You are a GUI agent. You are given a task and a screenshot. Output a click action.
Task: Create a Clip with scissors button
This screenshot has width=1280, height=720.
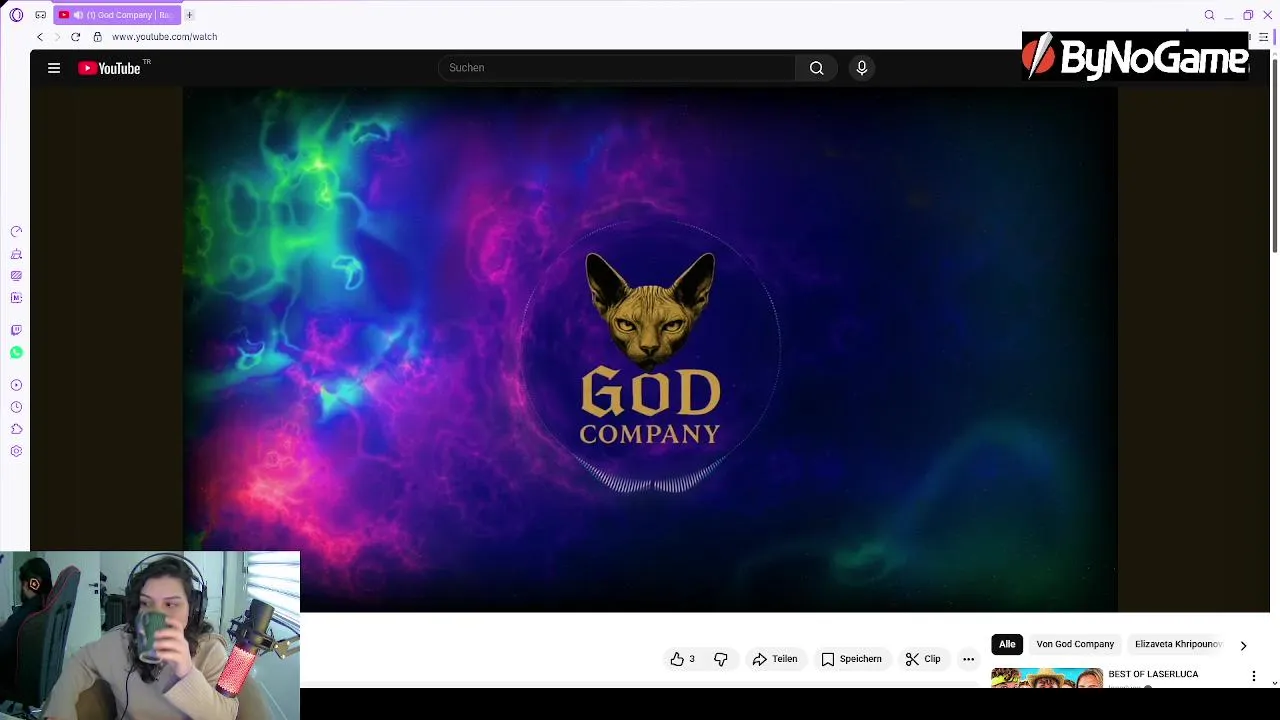coord(923,659)
